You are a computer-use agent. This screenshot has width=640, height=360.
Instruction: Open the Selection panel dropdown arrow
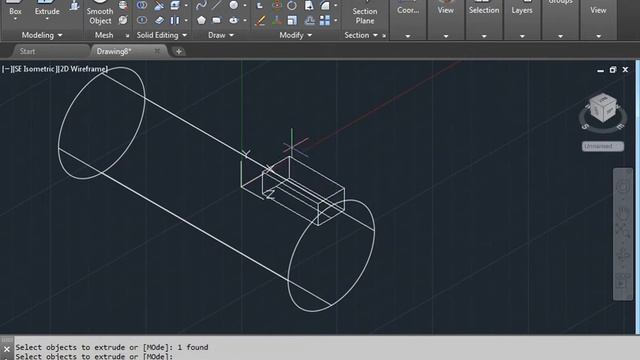click(484, 36)
